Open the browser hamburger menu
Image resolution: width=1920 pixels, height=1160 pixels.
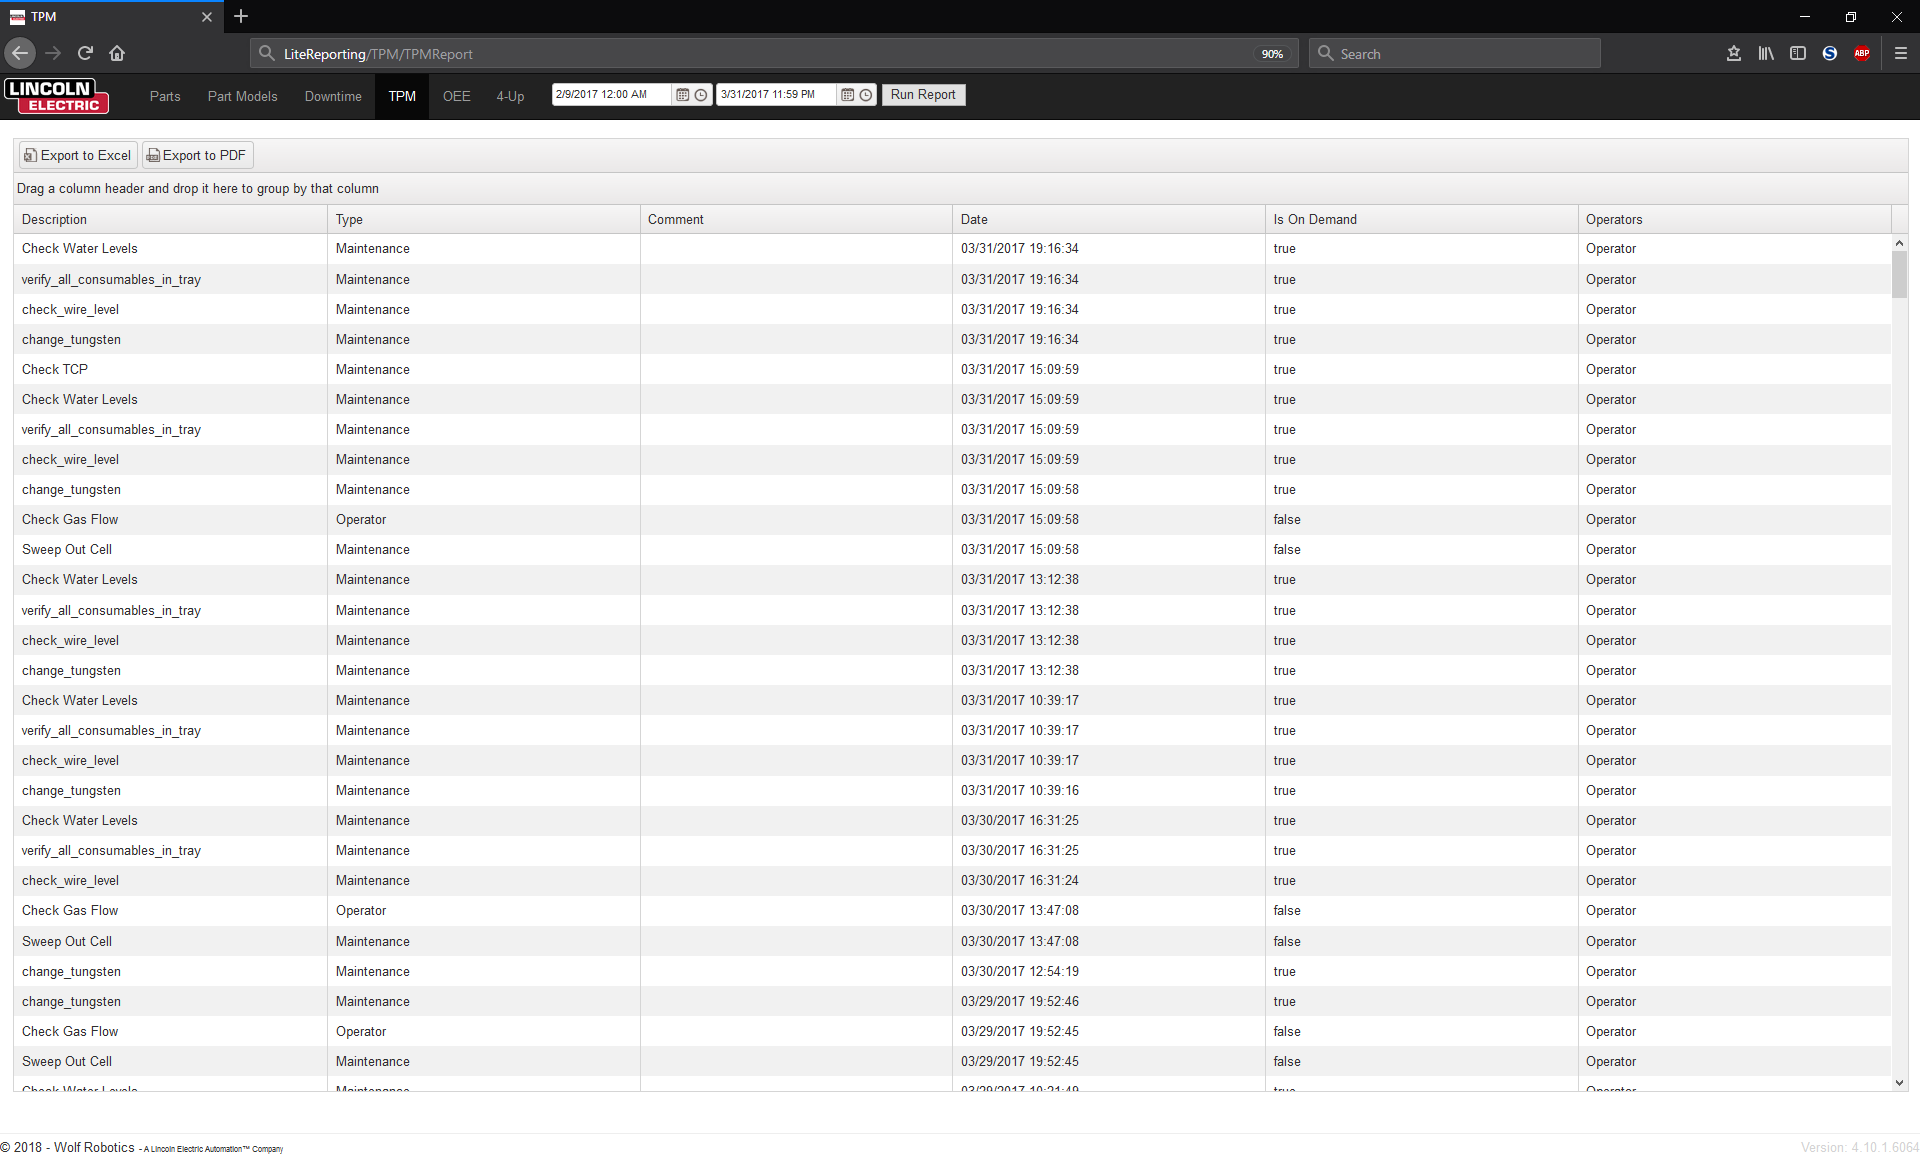point(1901,53)
